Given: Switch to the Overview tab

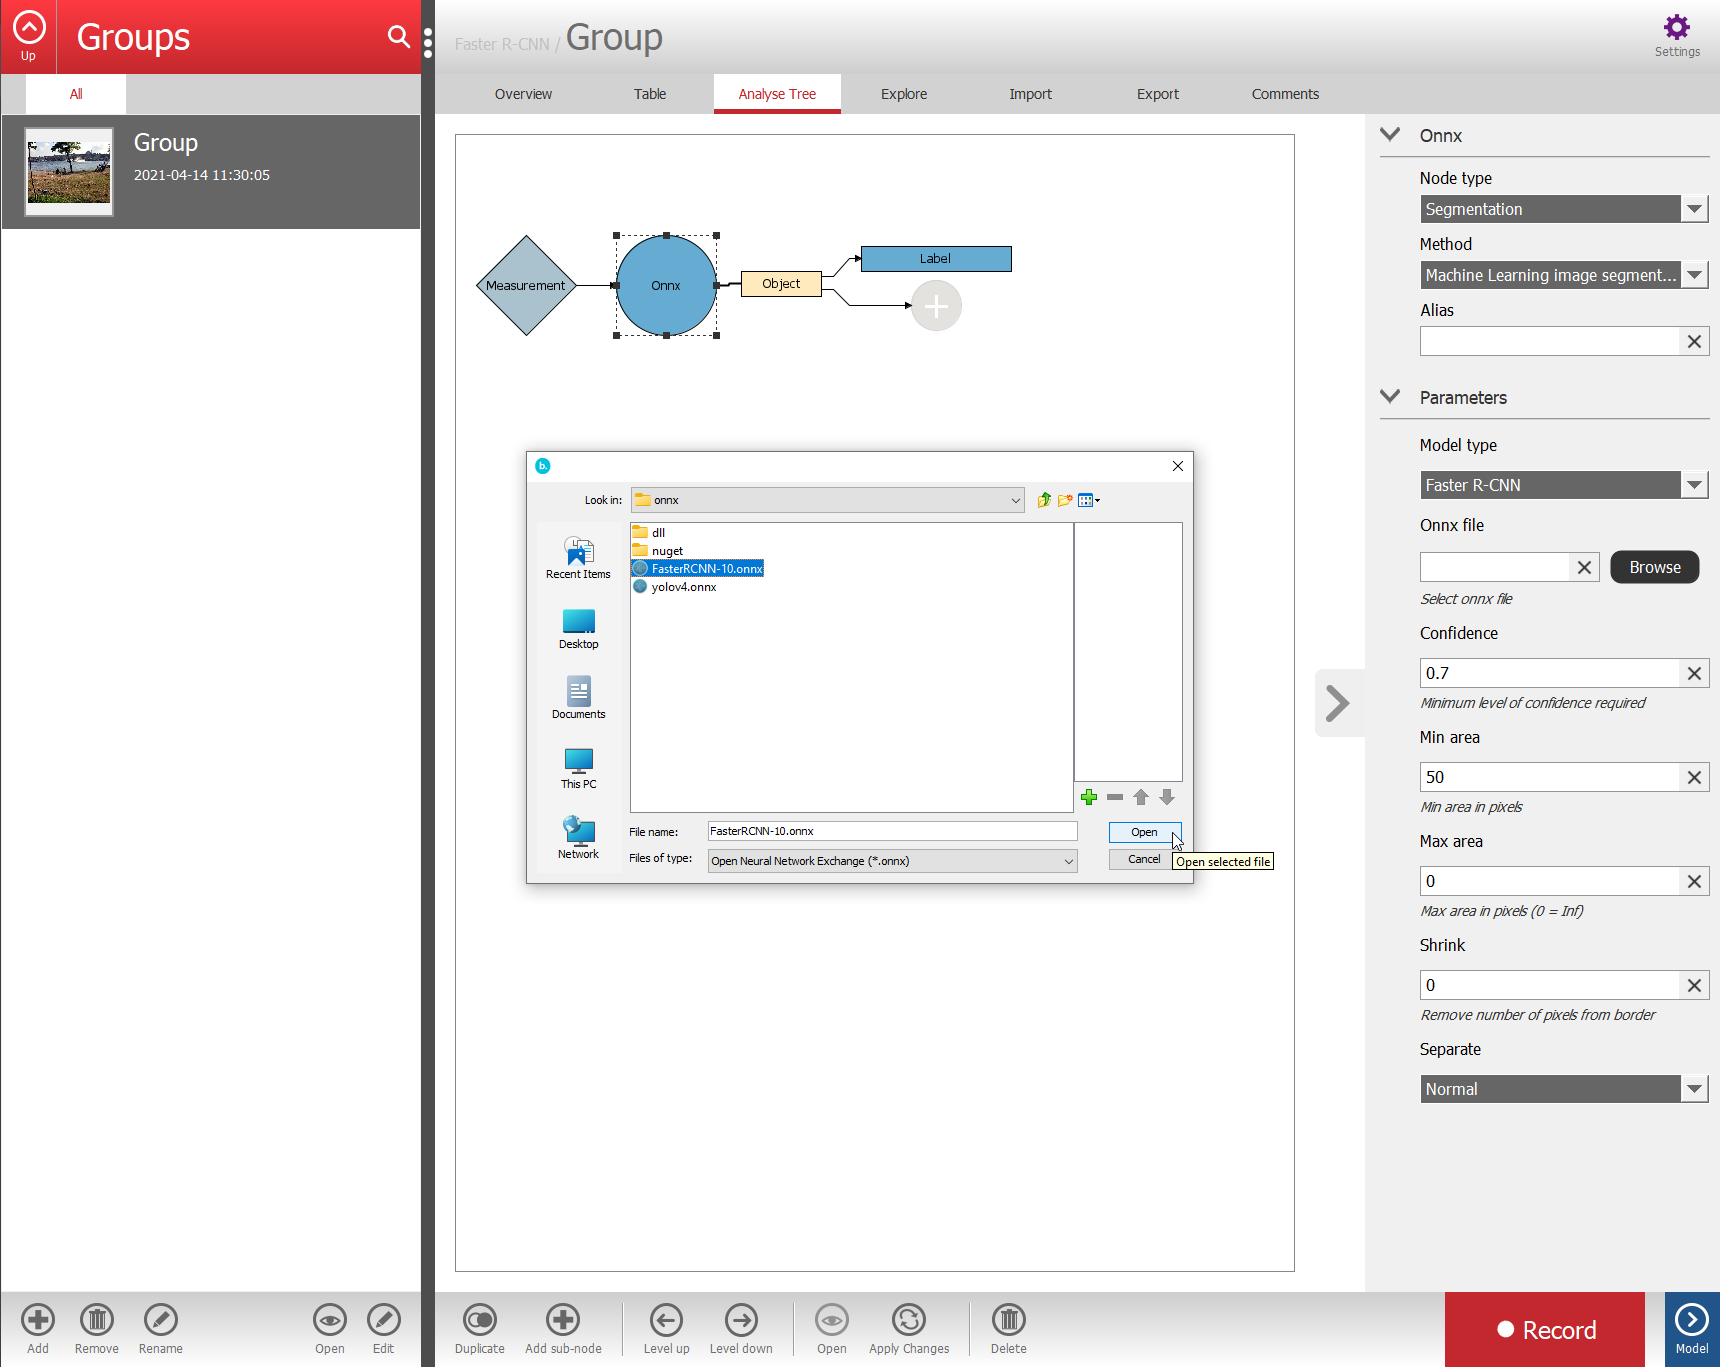Looking at the screenshot, I should pos(523,94).
